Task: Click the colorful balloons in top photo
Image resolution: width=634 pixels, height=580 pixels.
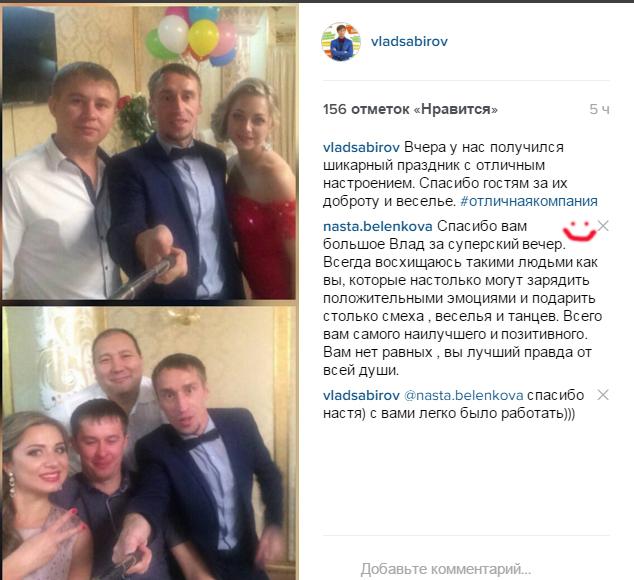Action: (192, 36)
